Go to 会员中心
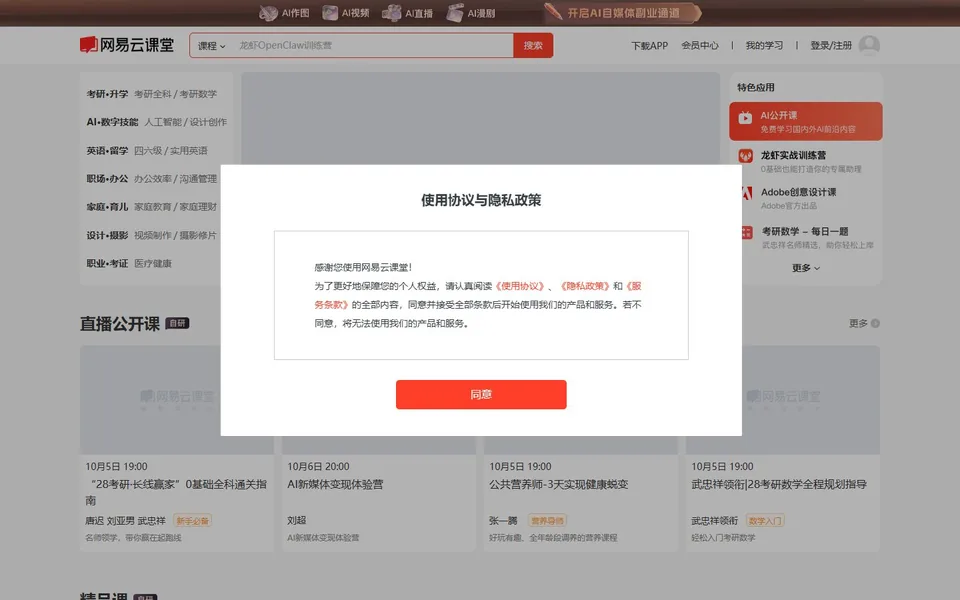The width and height of the screenshot is (960, 600). pos(700,45)
